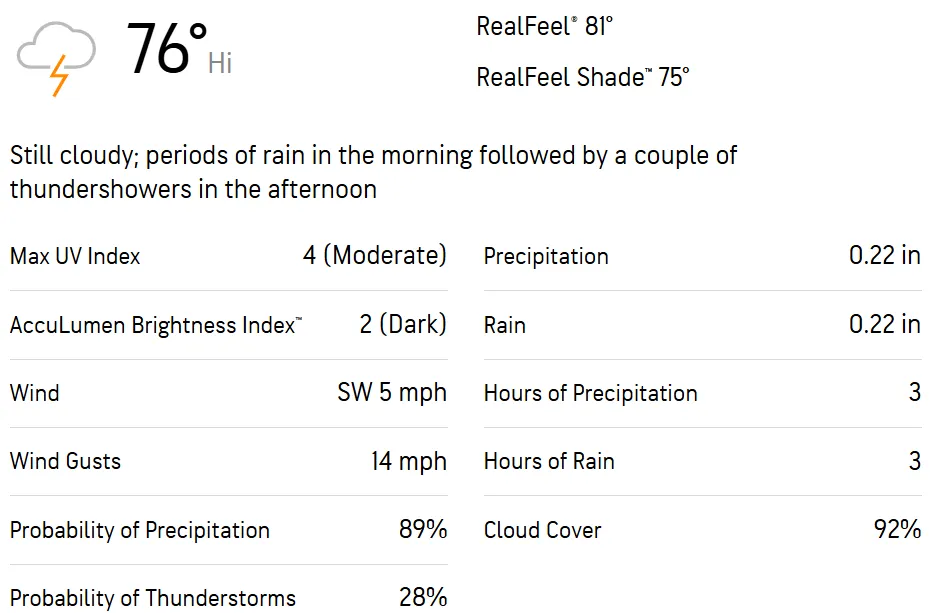Click the AccuLumen Brightness Index label
The image size is (936, 613).
pyautogui.click(x=156, y=325)
